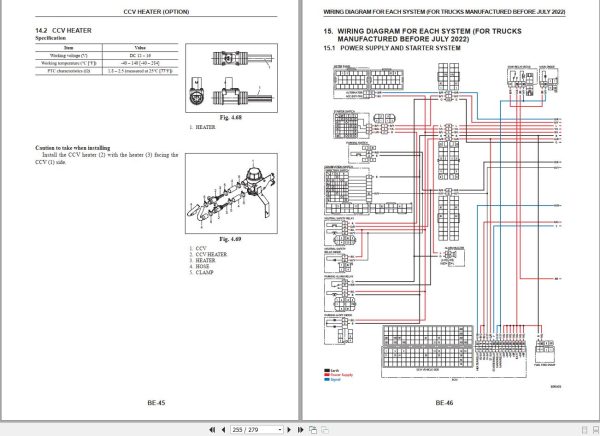Select the Specification subheading
This screenshot has width=600, height=436.
tap(51, 38)
